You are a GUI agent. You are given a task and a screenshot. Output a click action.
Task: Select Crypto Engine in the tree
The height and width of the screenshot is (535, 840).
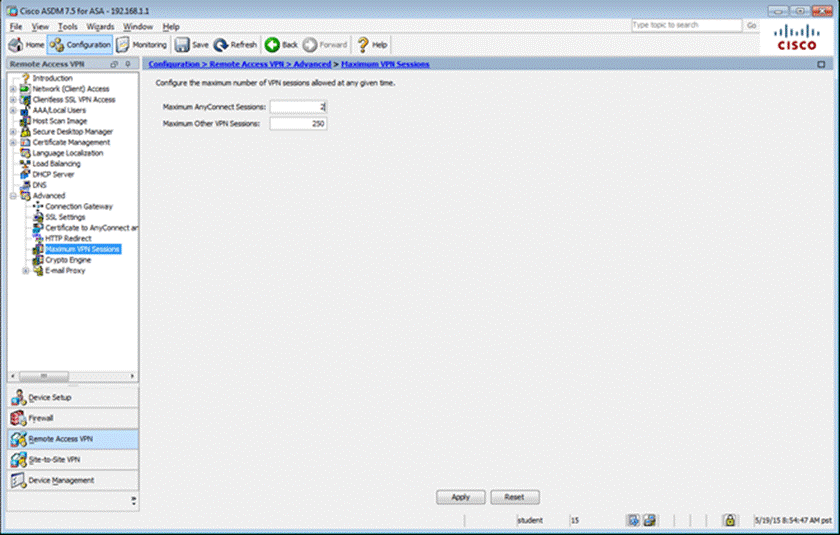tap(68, 259)
